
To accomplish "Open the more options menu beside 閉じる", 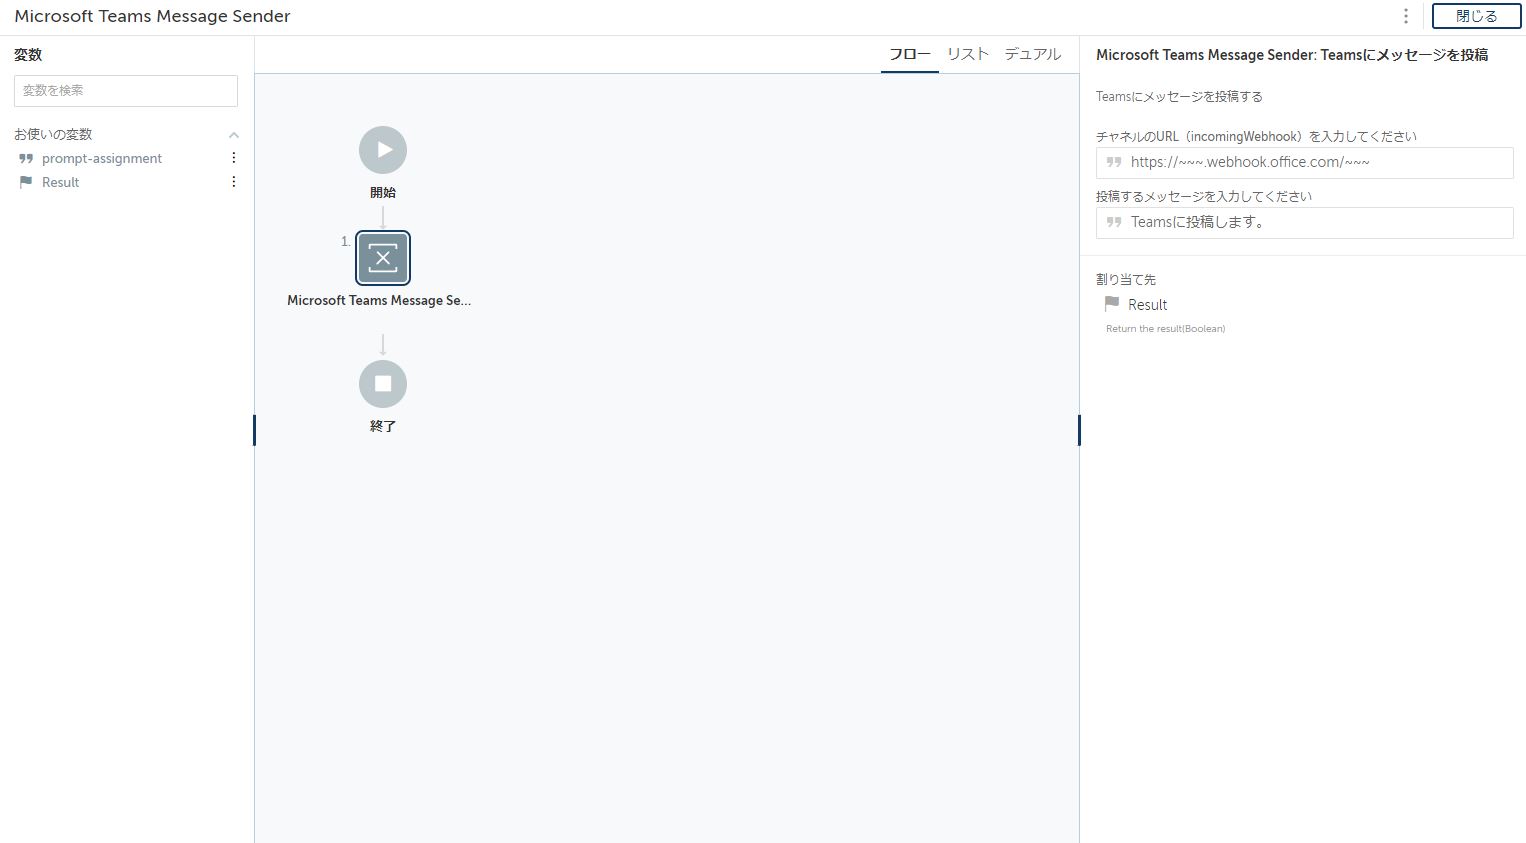I will point(1406,16).
